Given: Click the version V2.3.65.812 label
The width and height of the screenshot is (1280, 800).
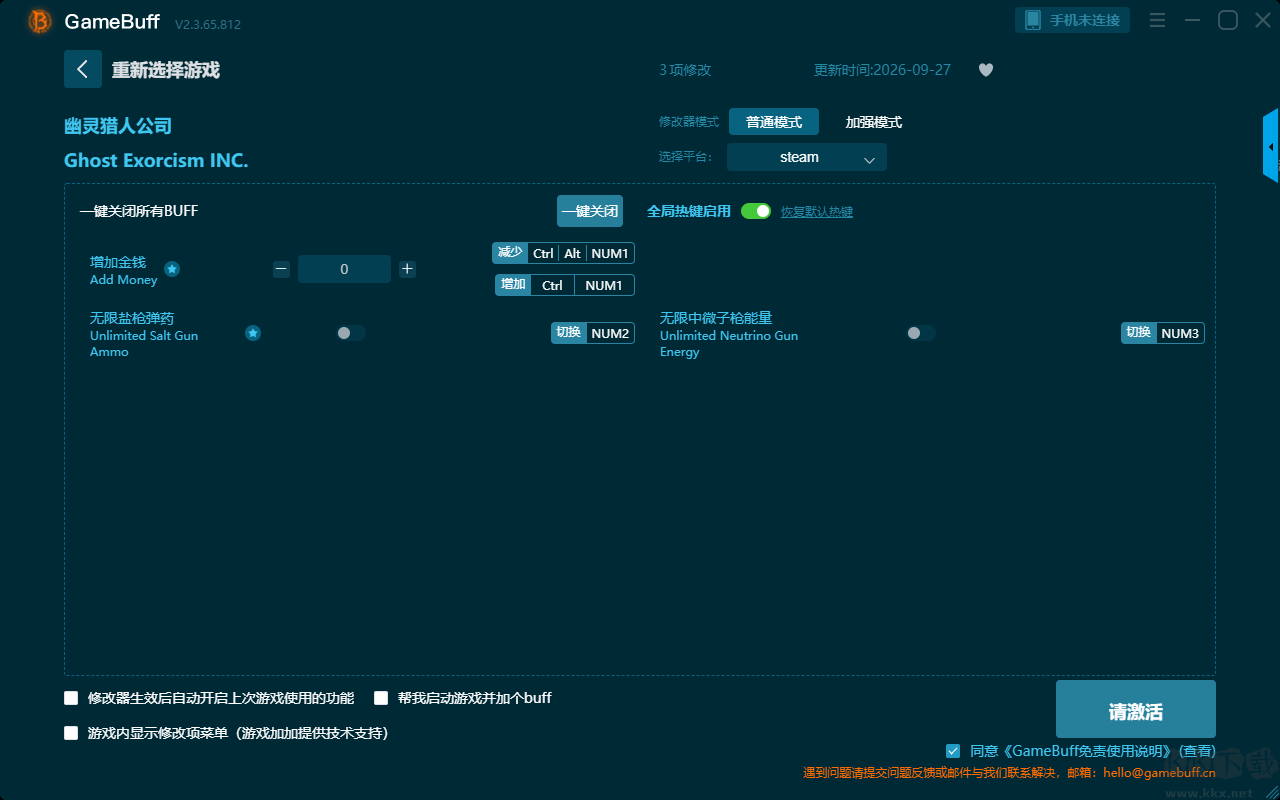Looking at the screenshot, I should click(208, 24).
